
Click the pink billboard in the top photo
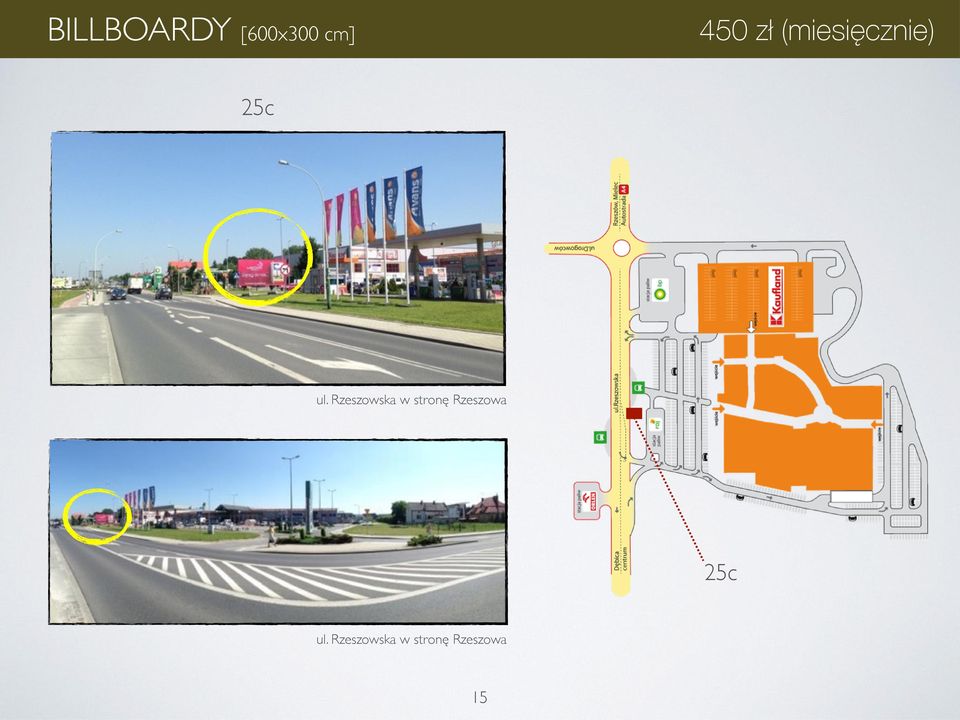tap(263, 272)
